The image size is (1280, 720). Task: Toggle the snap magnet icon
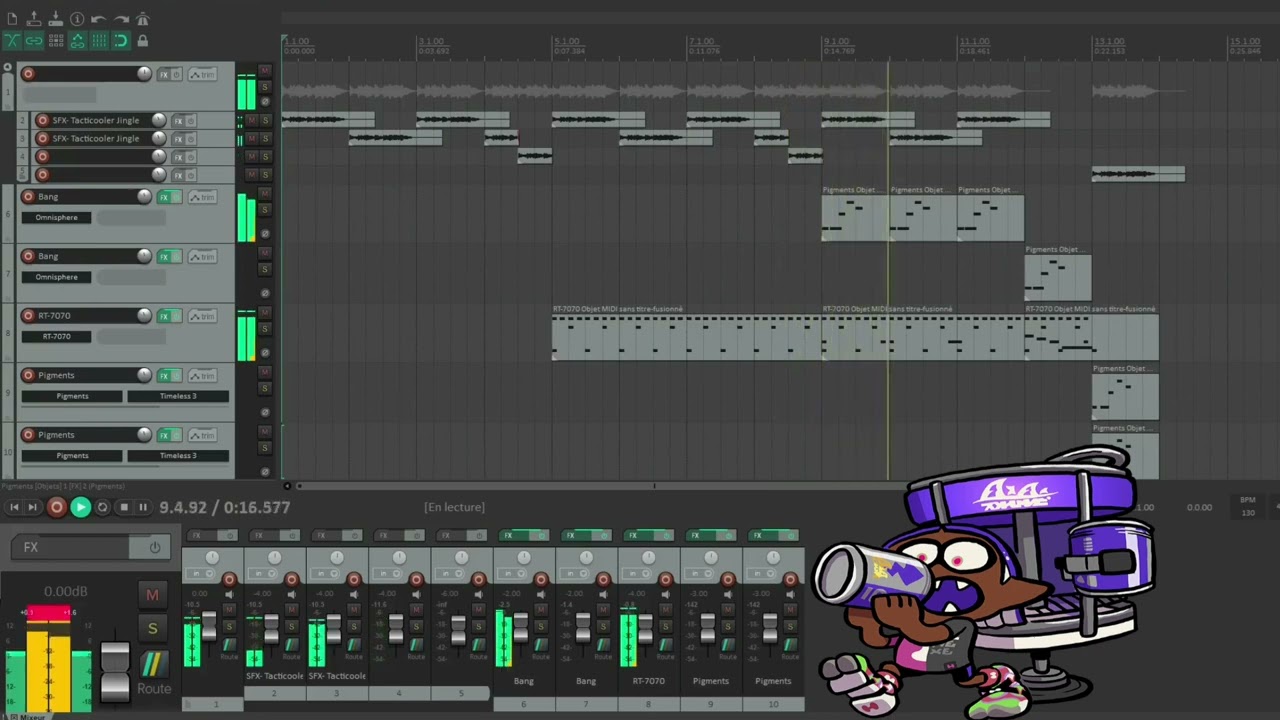click(121, 41)
